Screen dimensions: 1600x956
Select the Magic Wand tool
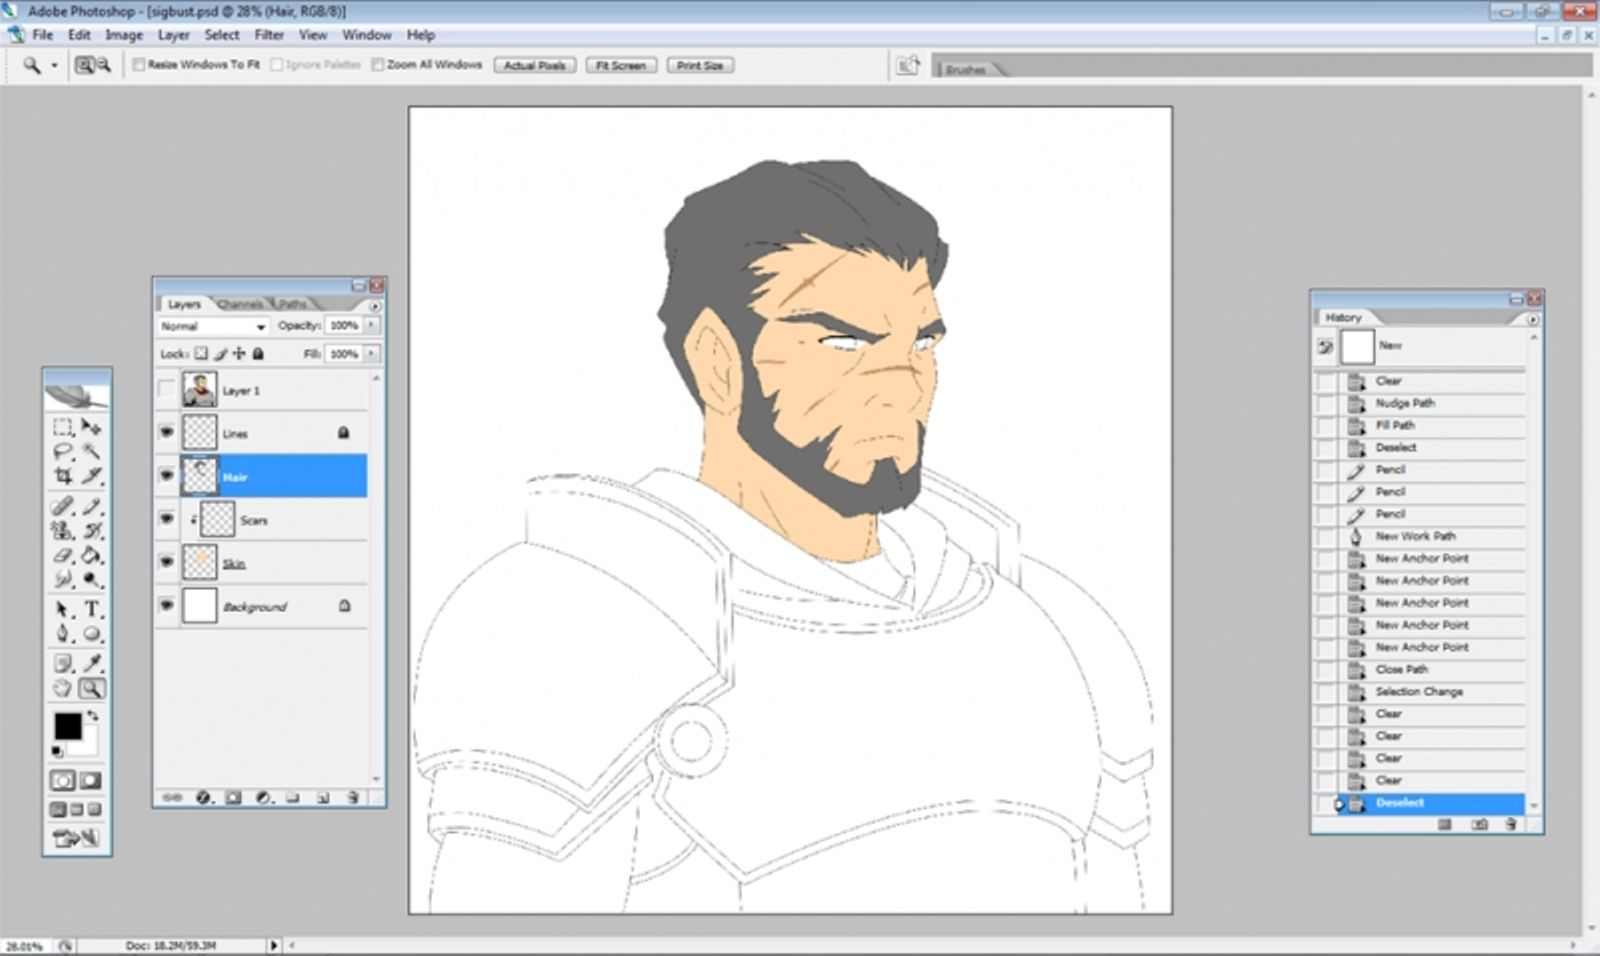92,452
